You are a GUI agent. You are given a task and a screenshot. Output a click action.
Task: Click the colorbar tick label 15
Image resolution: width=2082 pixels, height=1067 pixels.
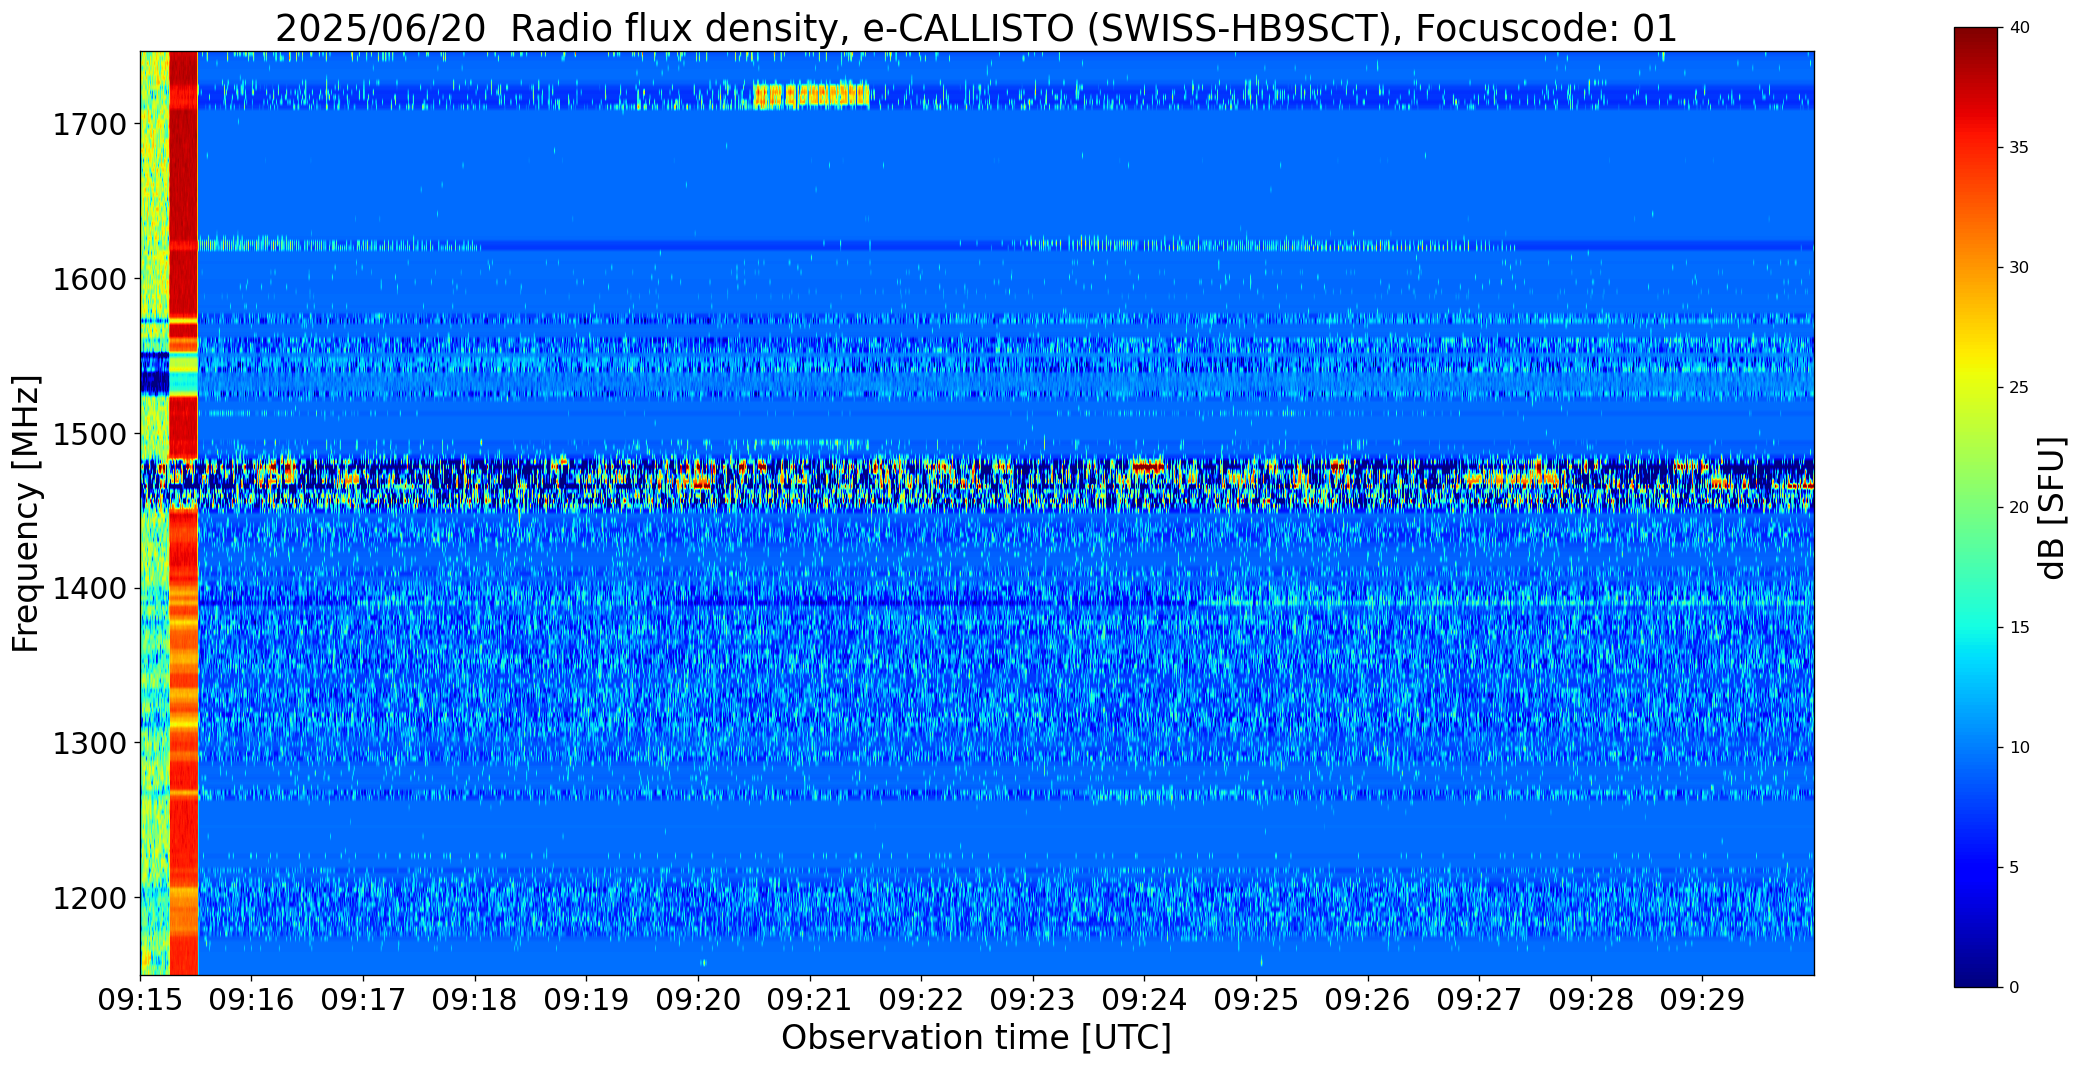click(2019, 628)
